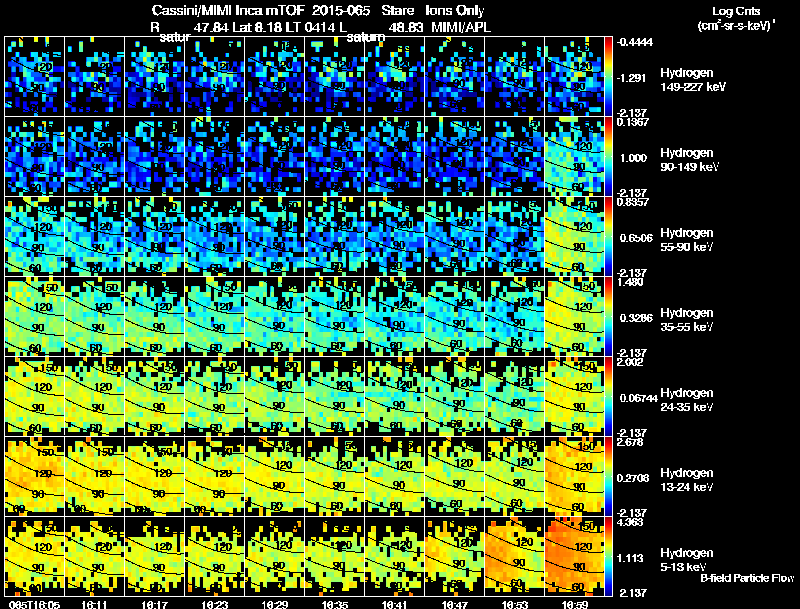Select the "Hydrogen 149-227 keV" row label

click(x=693, y=80)
